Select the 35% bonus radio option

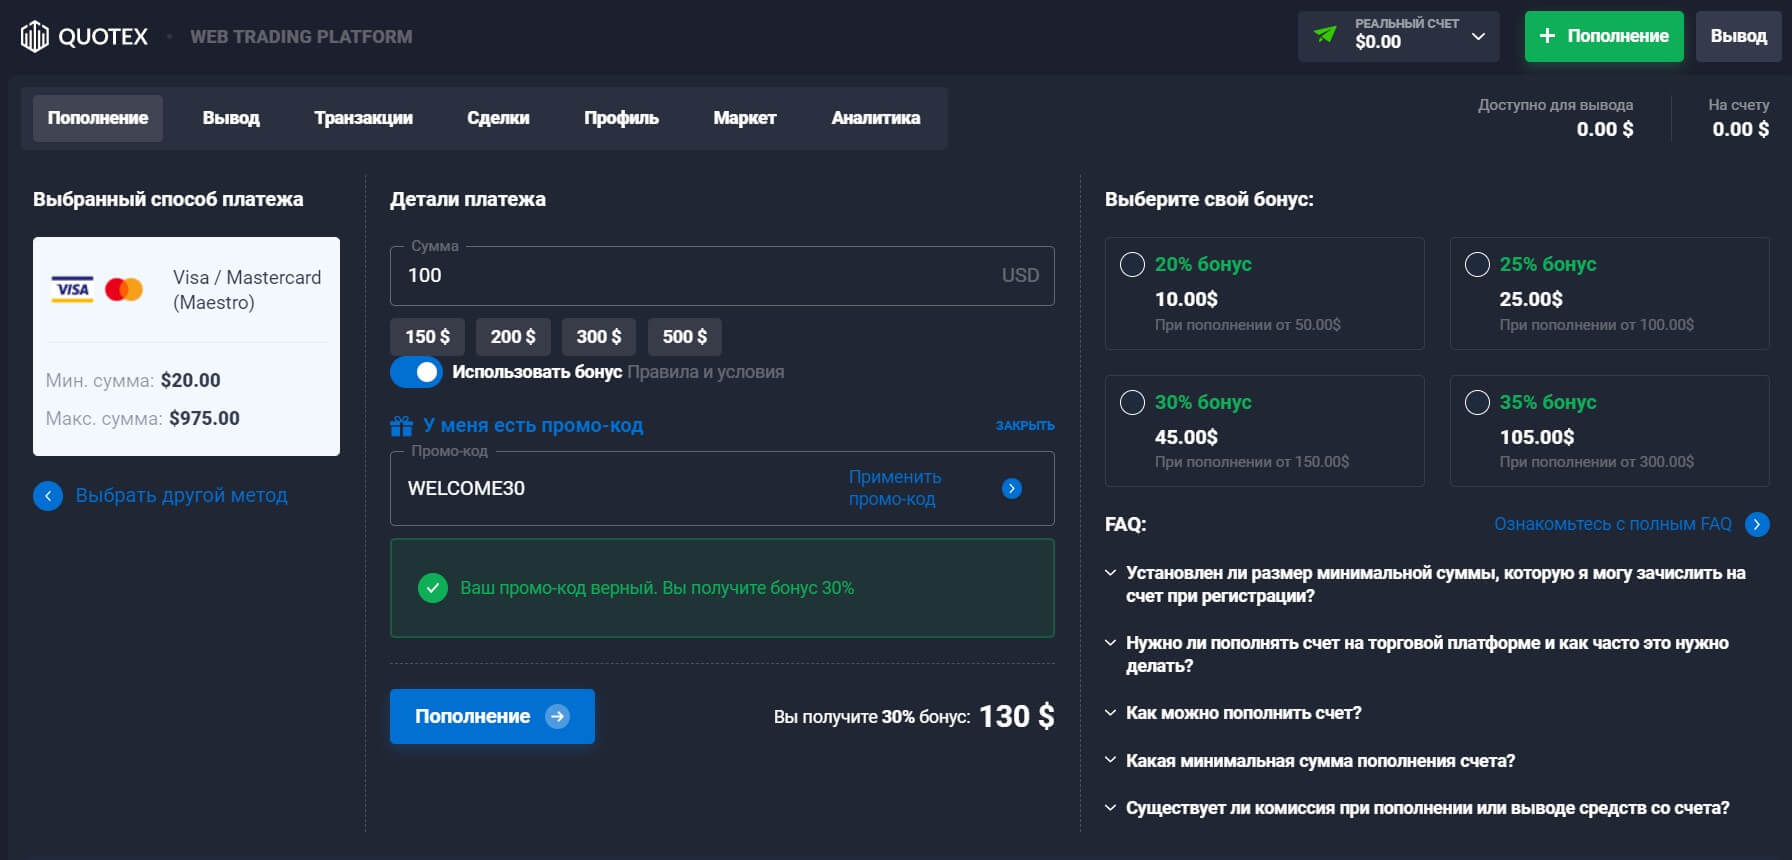[1477, 402]
